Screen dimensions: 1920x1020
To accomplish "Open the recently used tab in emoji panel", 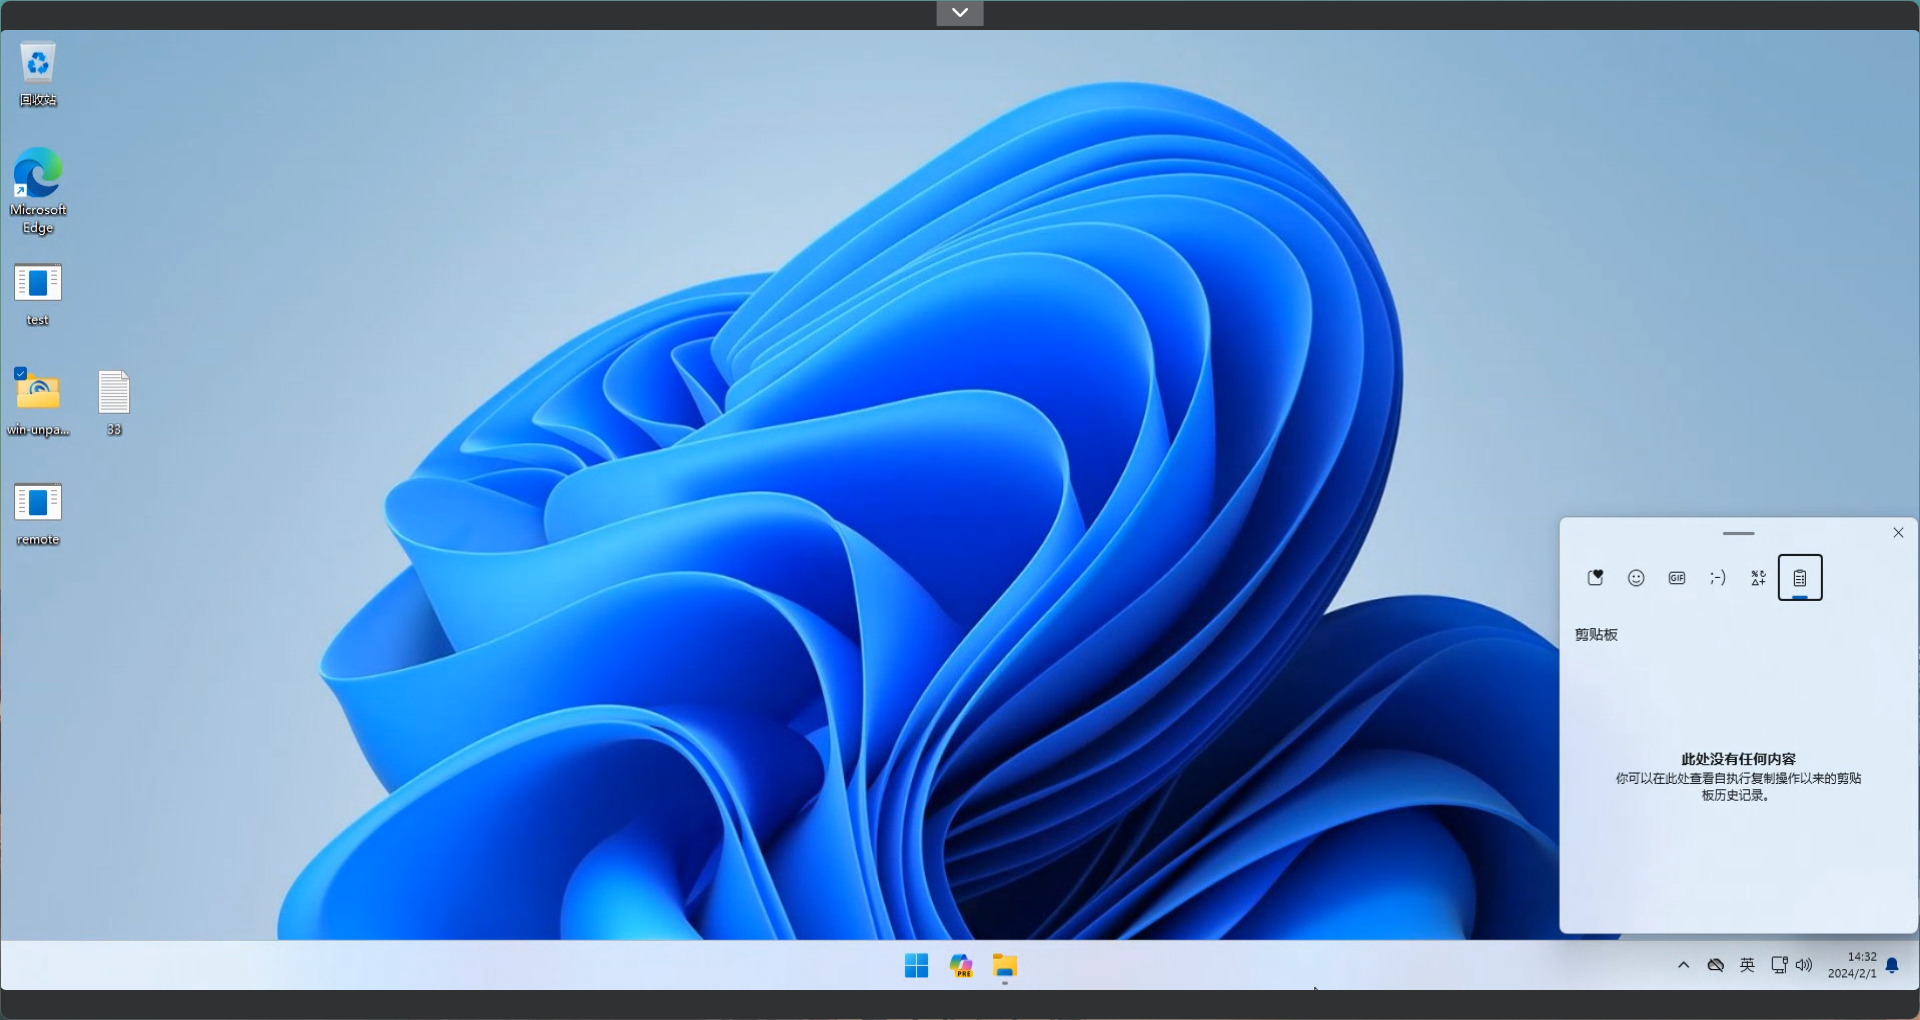I will pos(1595,577).
